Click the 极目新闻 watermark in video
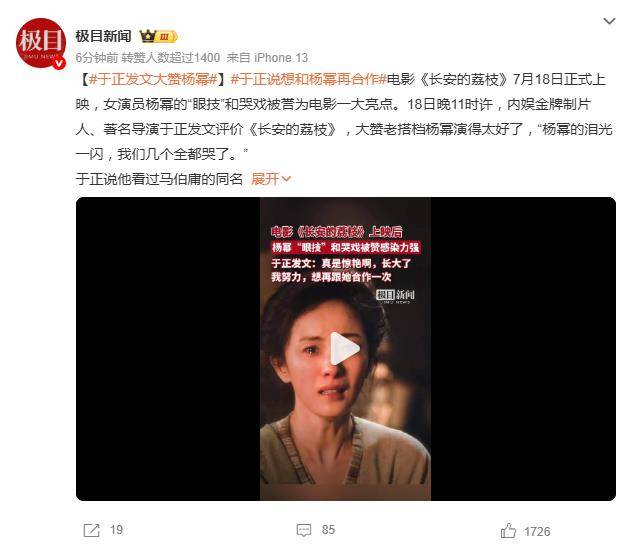Screen dimensions: 634x547 point(395,296)
